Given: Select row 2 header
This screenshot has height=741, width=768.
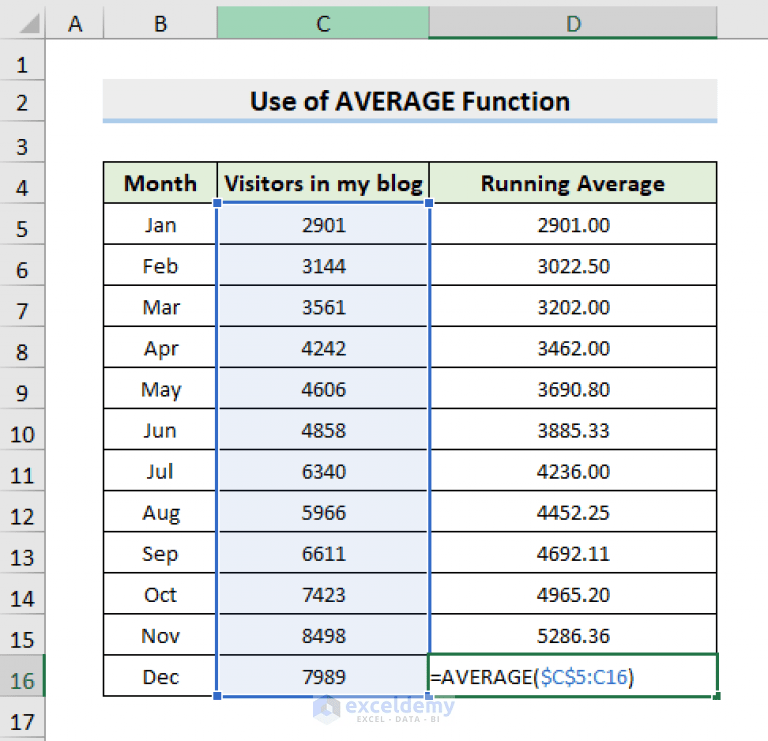Looking at the screenshot, I should coord(22,100).
